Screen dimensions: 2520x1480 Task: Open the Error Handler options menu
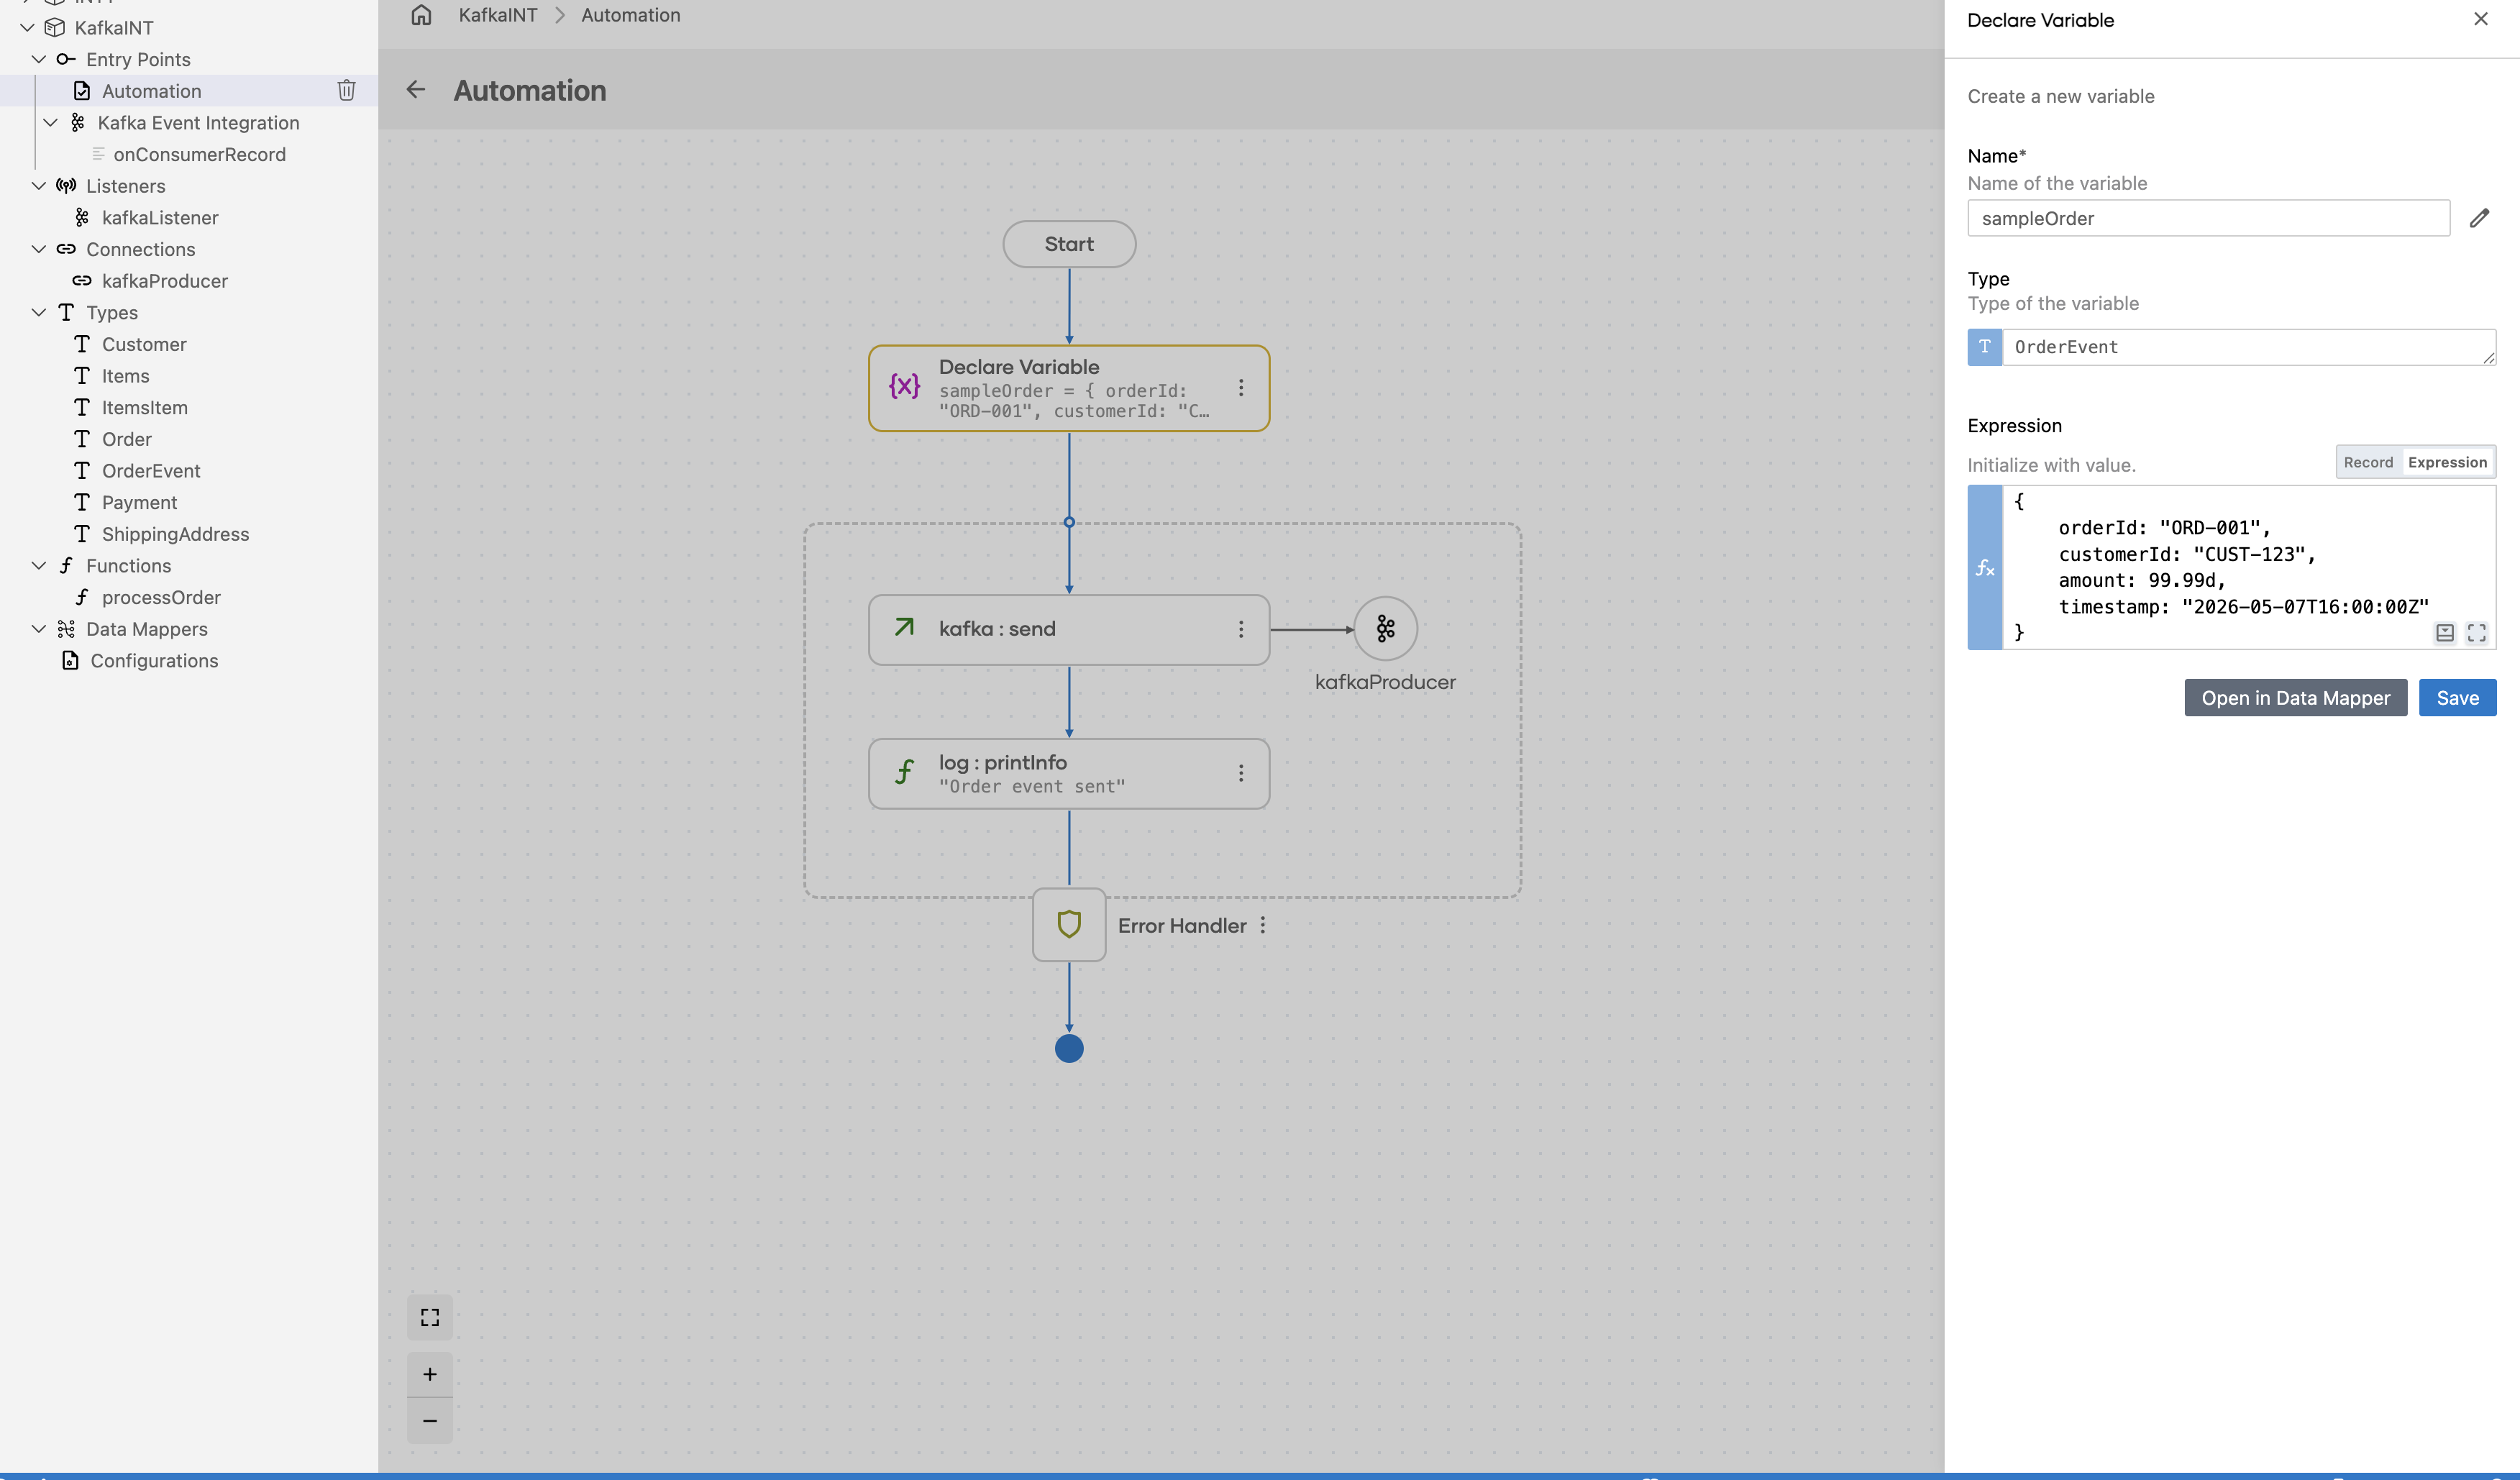click(1263, 925)
